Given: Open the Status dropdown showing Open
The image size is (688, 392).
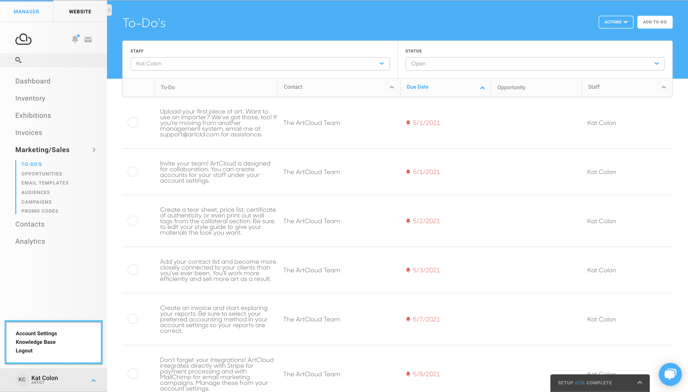Looking at the screenshot, I should click(534, 64).
